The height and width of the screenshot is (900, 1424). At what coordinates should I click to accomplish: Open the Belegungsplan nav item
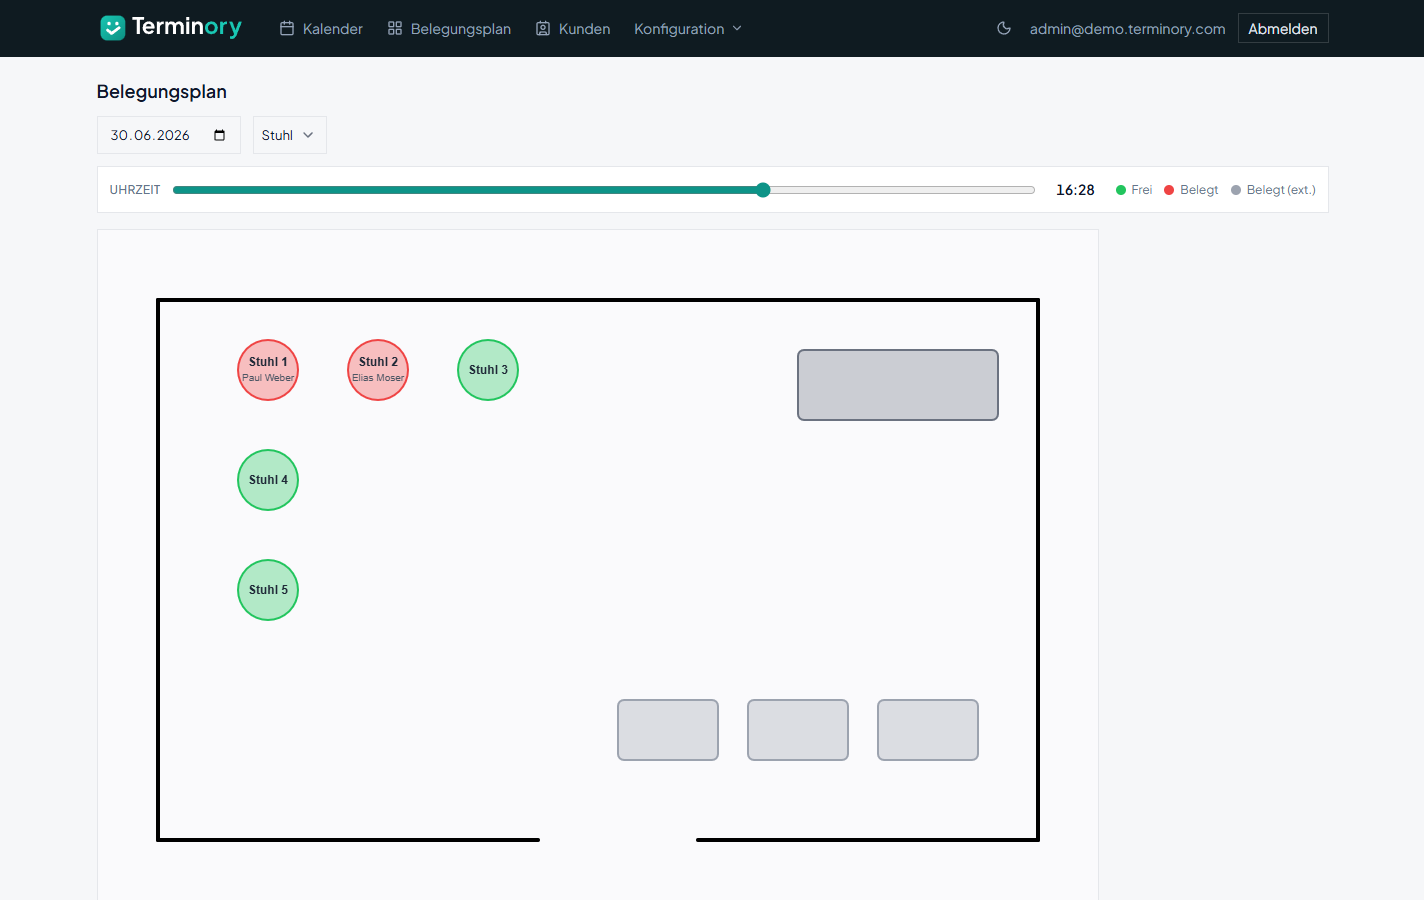click(x=449, y=29)
